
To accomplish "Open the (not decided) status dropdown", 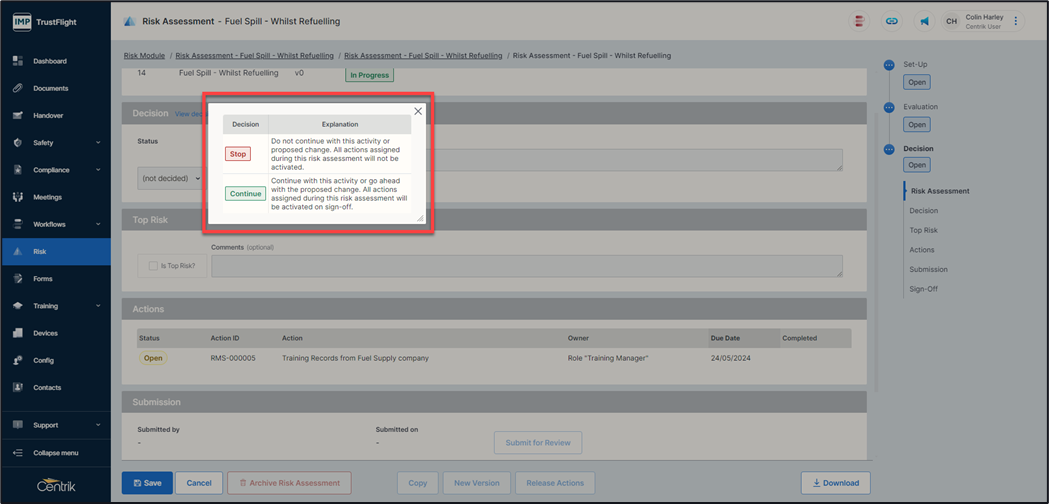I will click(171, 179).
